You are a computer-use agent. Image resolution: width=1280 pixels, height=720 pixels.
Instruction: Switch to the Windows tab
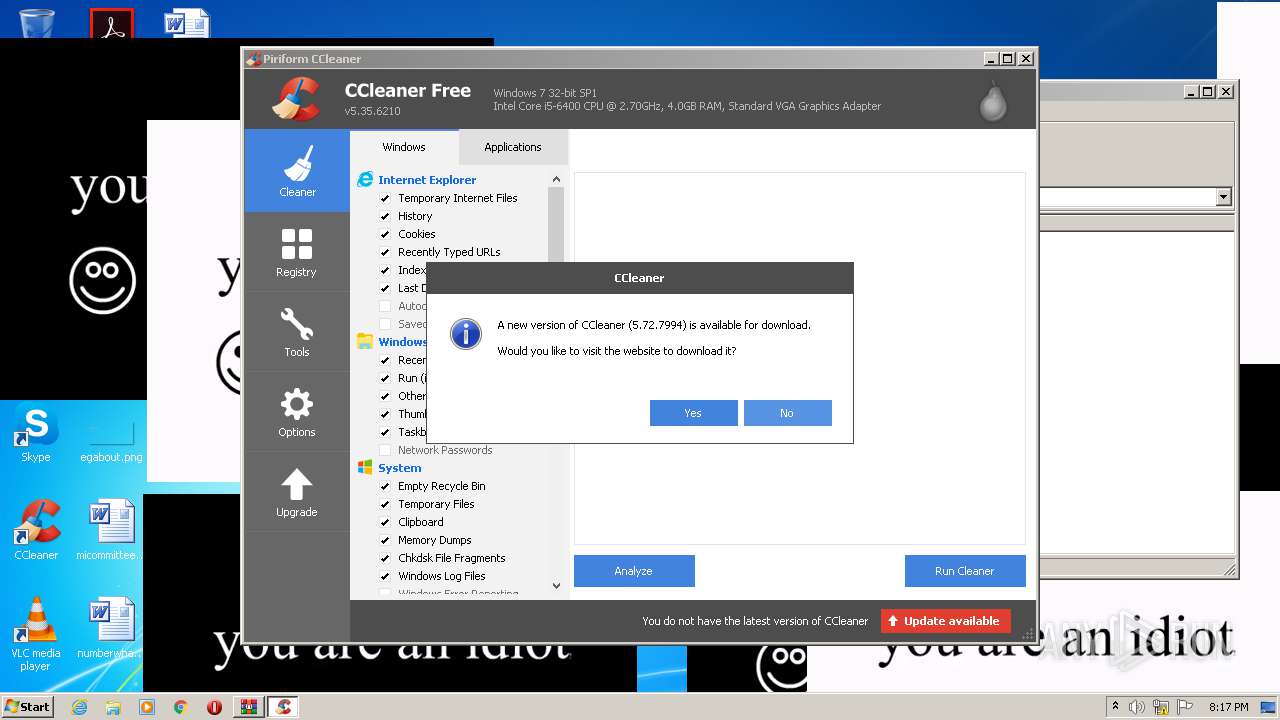pyautogui.click(x=404, y=147)
